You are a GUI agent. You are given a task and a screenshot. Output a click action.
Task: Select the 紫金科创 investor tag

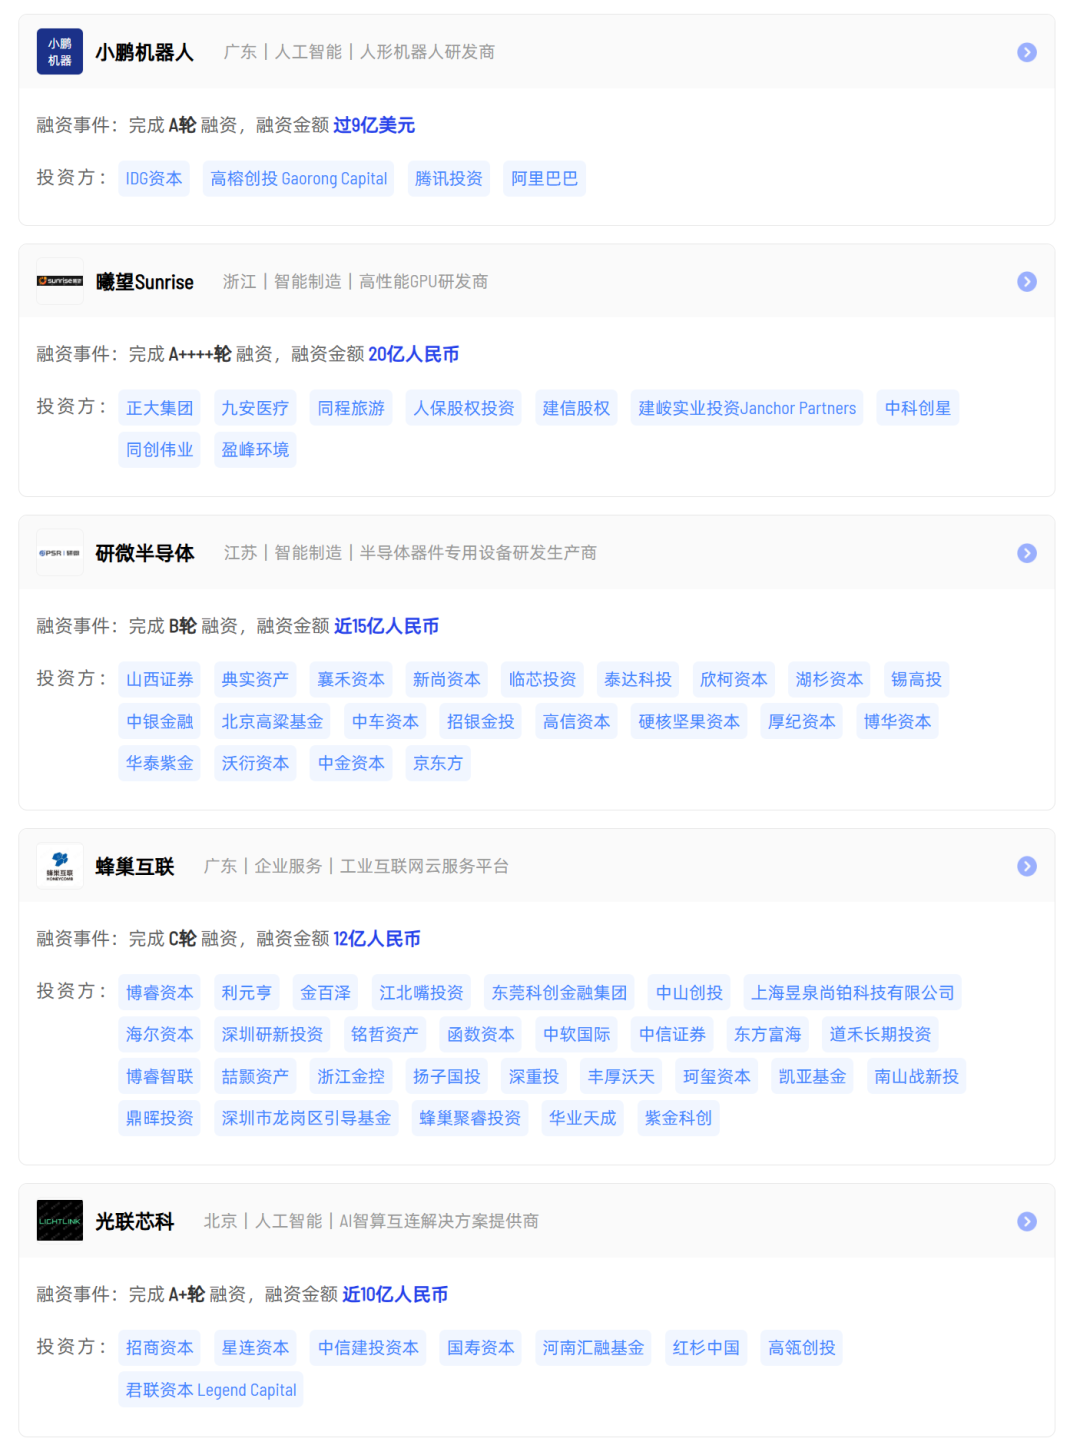pos(678,1119)
